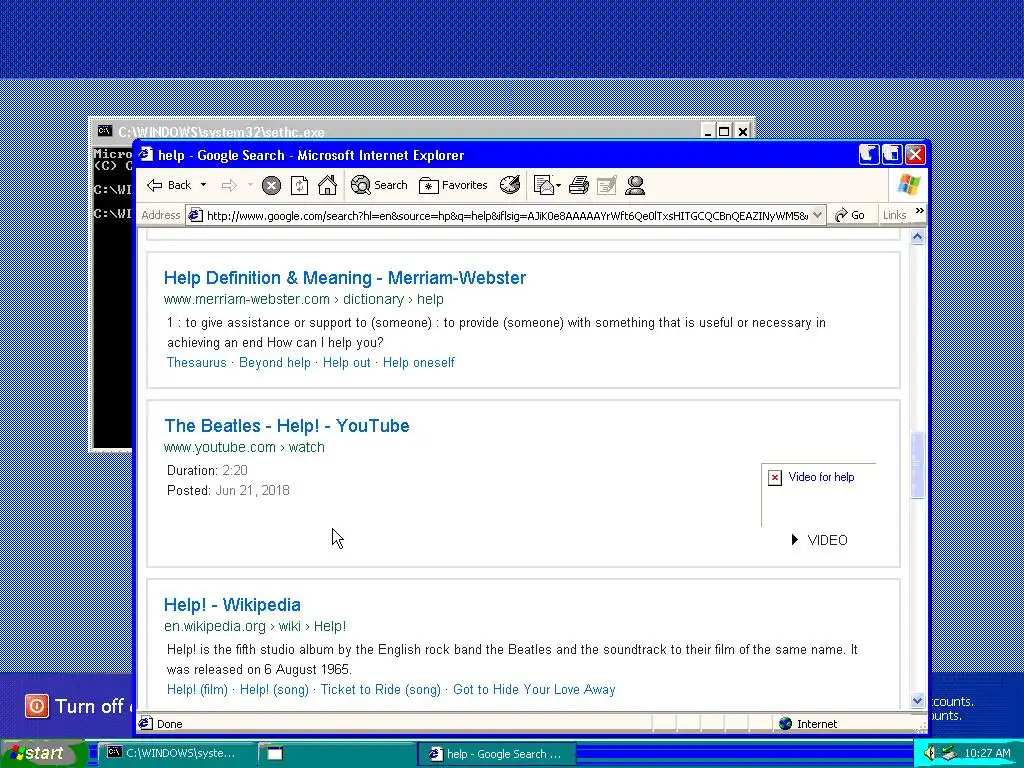Viewport: 1024px width, 768px height.
Task: Click the Links toolbar label
Action: coord(894,216)
